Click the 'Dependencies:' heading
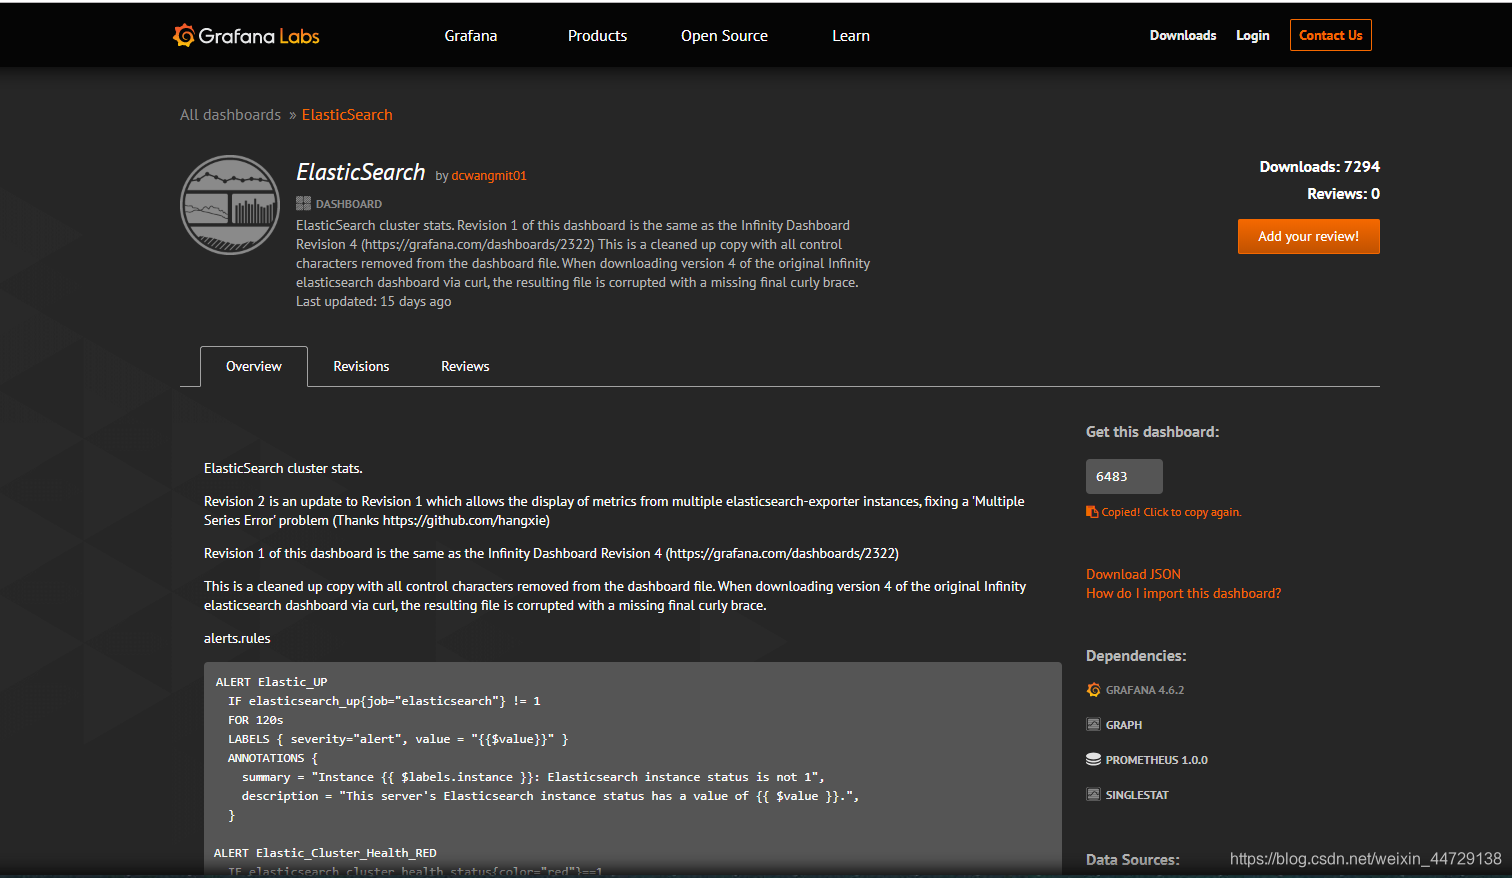Viewport: 1512px width, 878px height. tap(1136, 656)
